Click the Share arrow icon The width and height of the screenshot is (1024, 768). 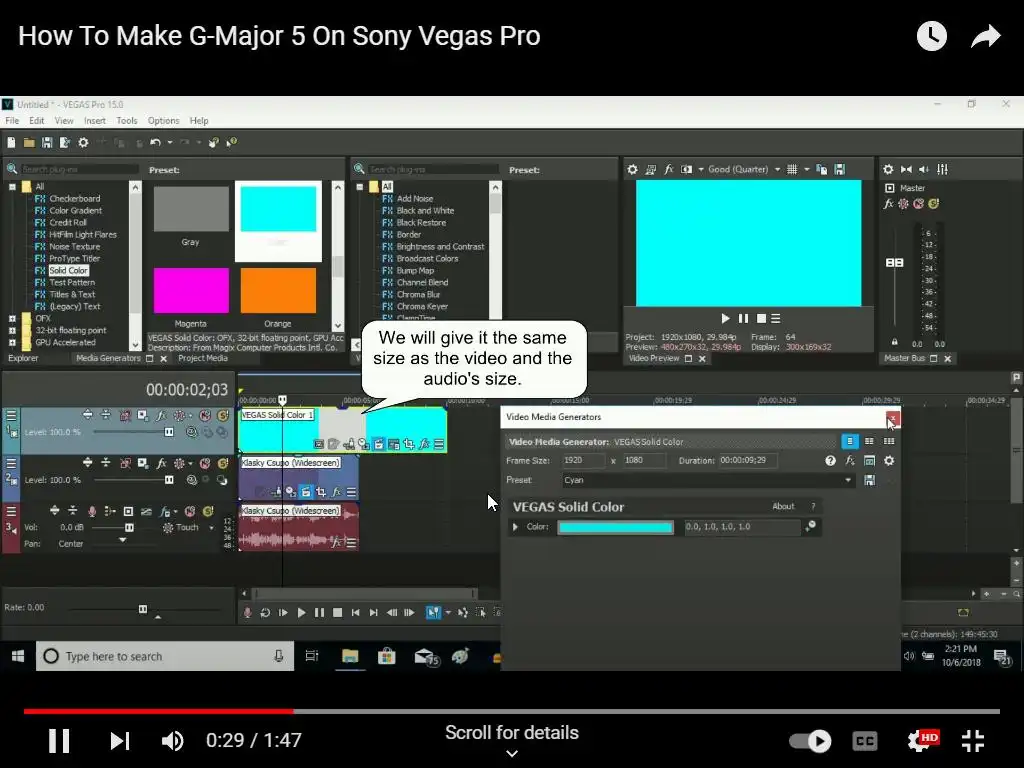coord(985,36)
